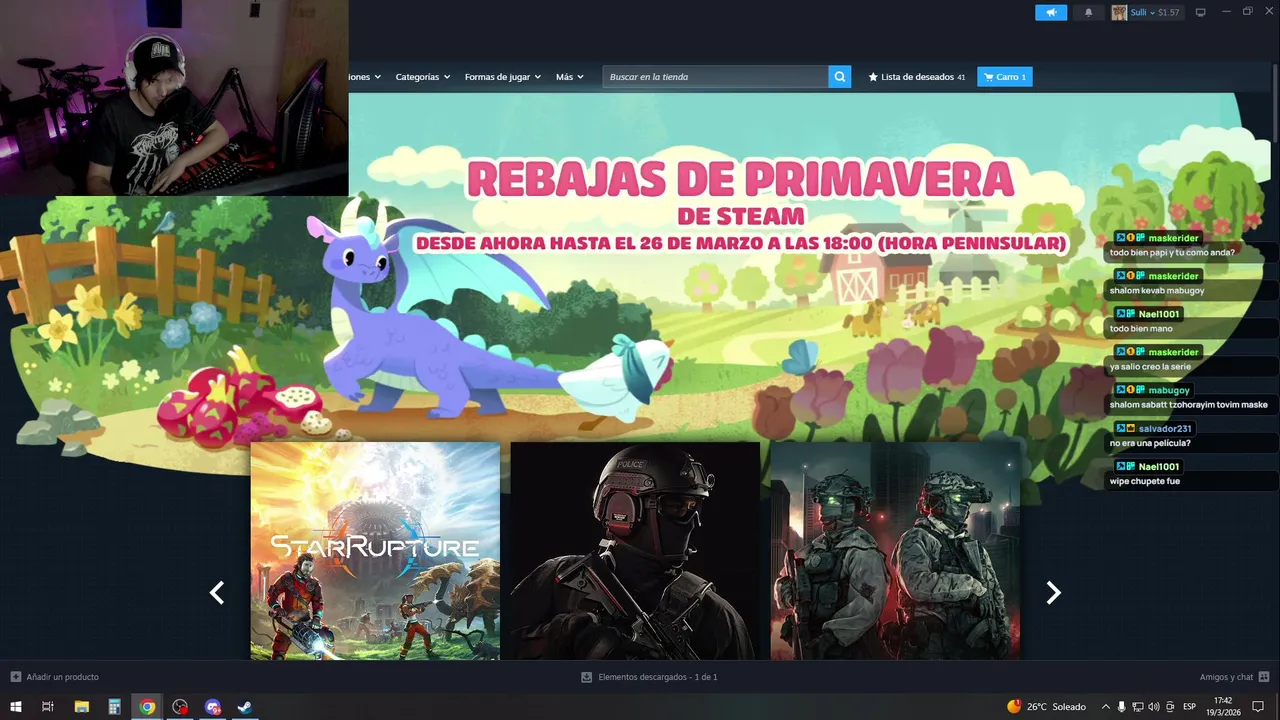This screenshot has width=1280, height=720.
Task: Expand the 'Más' store menu
Action: pos(570,77)
